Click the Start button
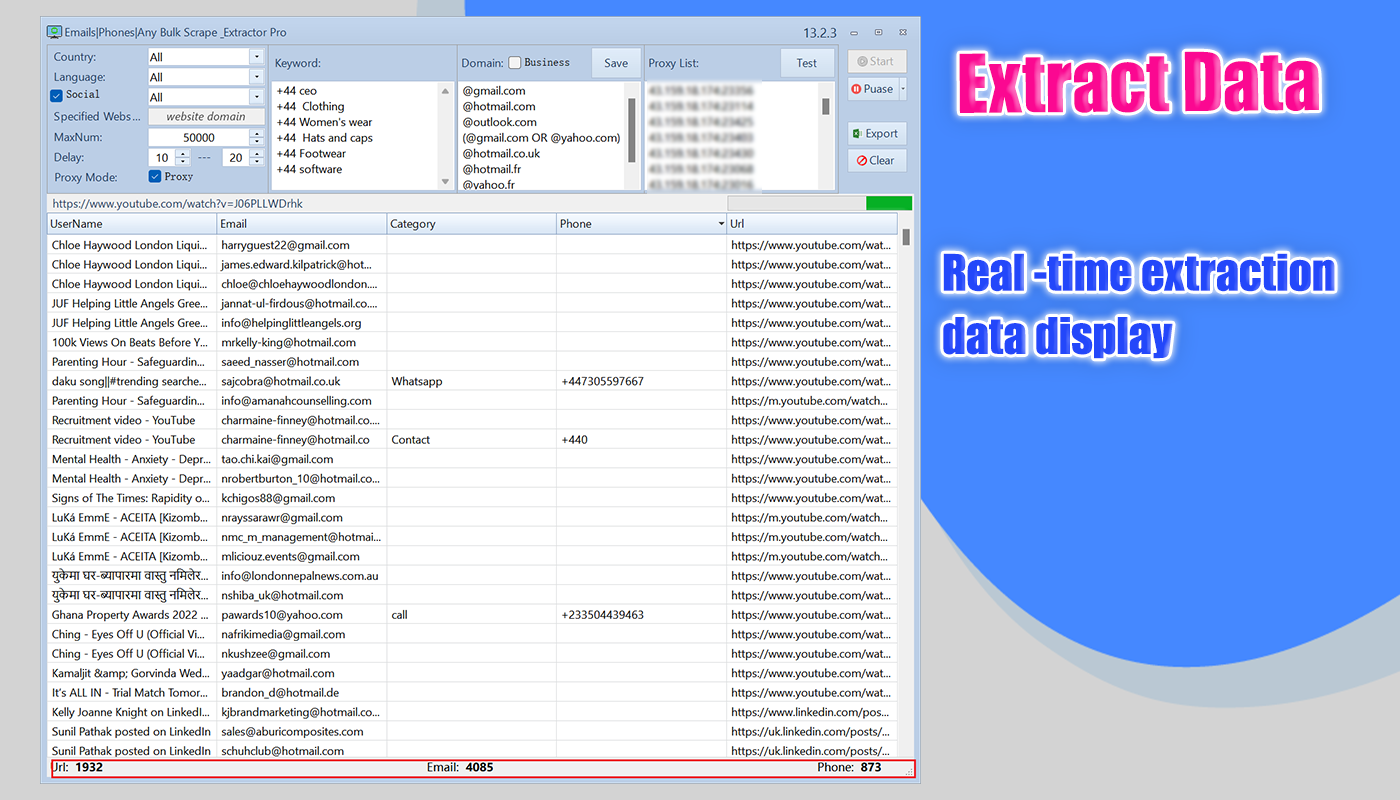The width and height of the screenshot is (1400, 800). pyautogui.click(x=877, y=61)
